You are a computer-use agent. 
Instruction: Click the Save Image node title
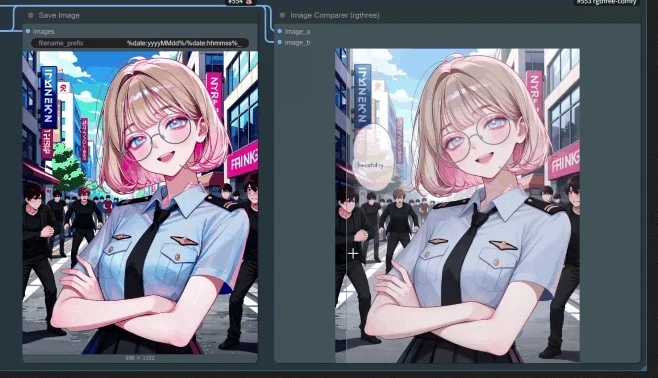[x=59, y=16]
